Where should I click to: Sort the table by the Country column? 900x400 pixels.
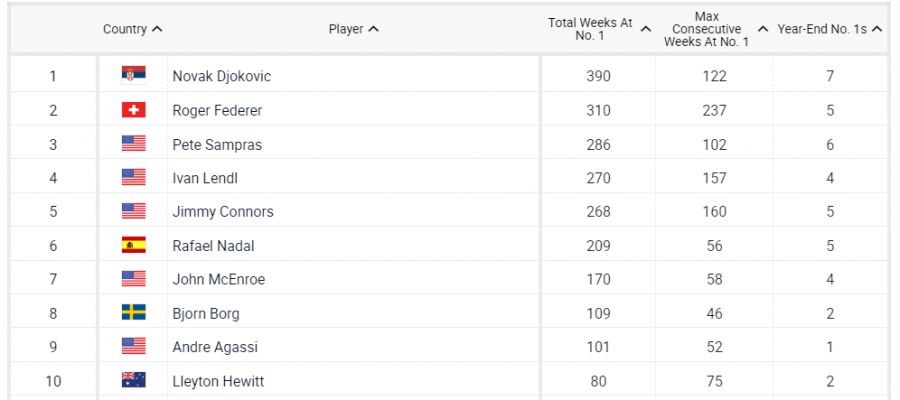[132, 29]
